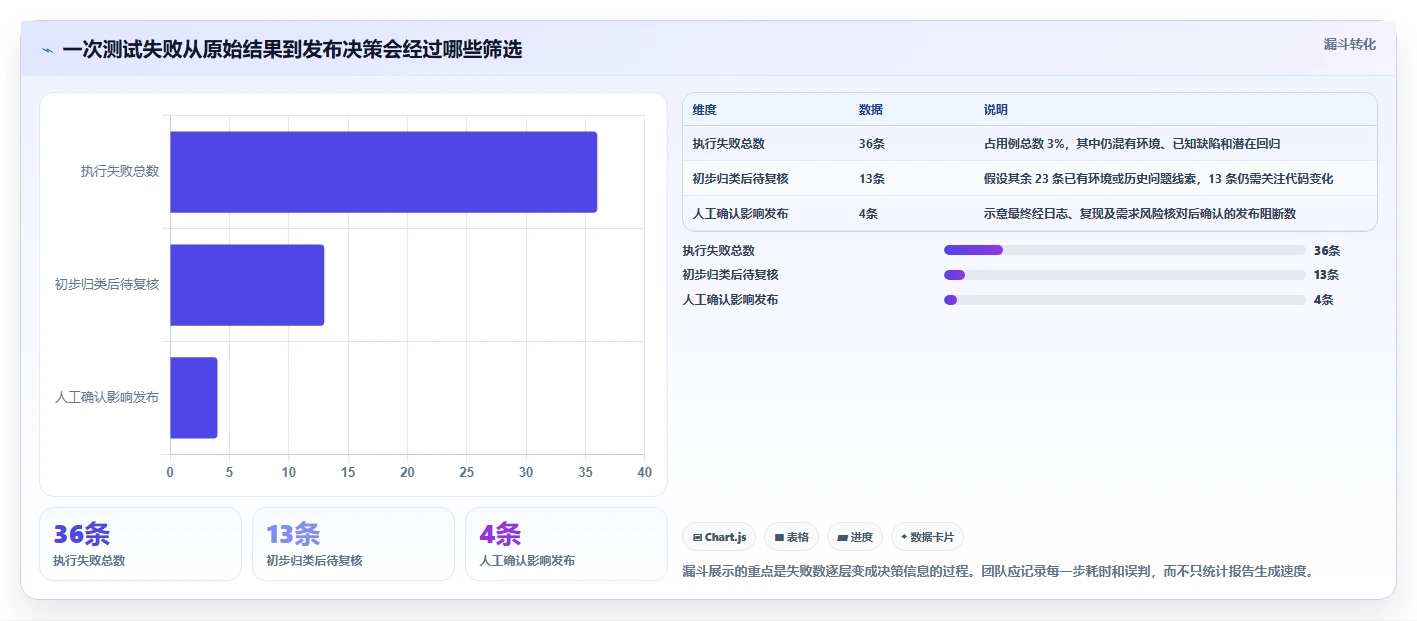1417x621 pixels.
Task: Click the 数据卡片 tag chip
Action: point(927,537)
